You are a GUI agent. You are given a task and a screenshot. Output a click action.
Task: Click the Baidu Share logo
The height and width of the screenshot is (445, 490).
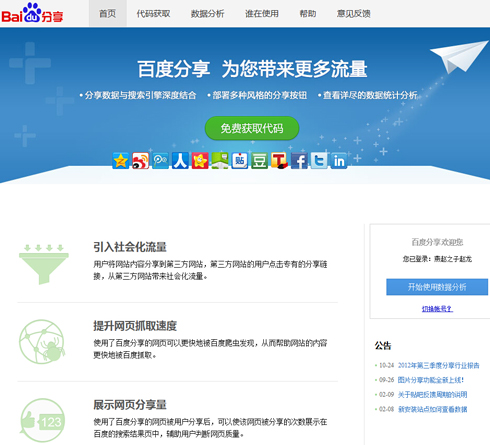pos(32,14)
